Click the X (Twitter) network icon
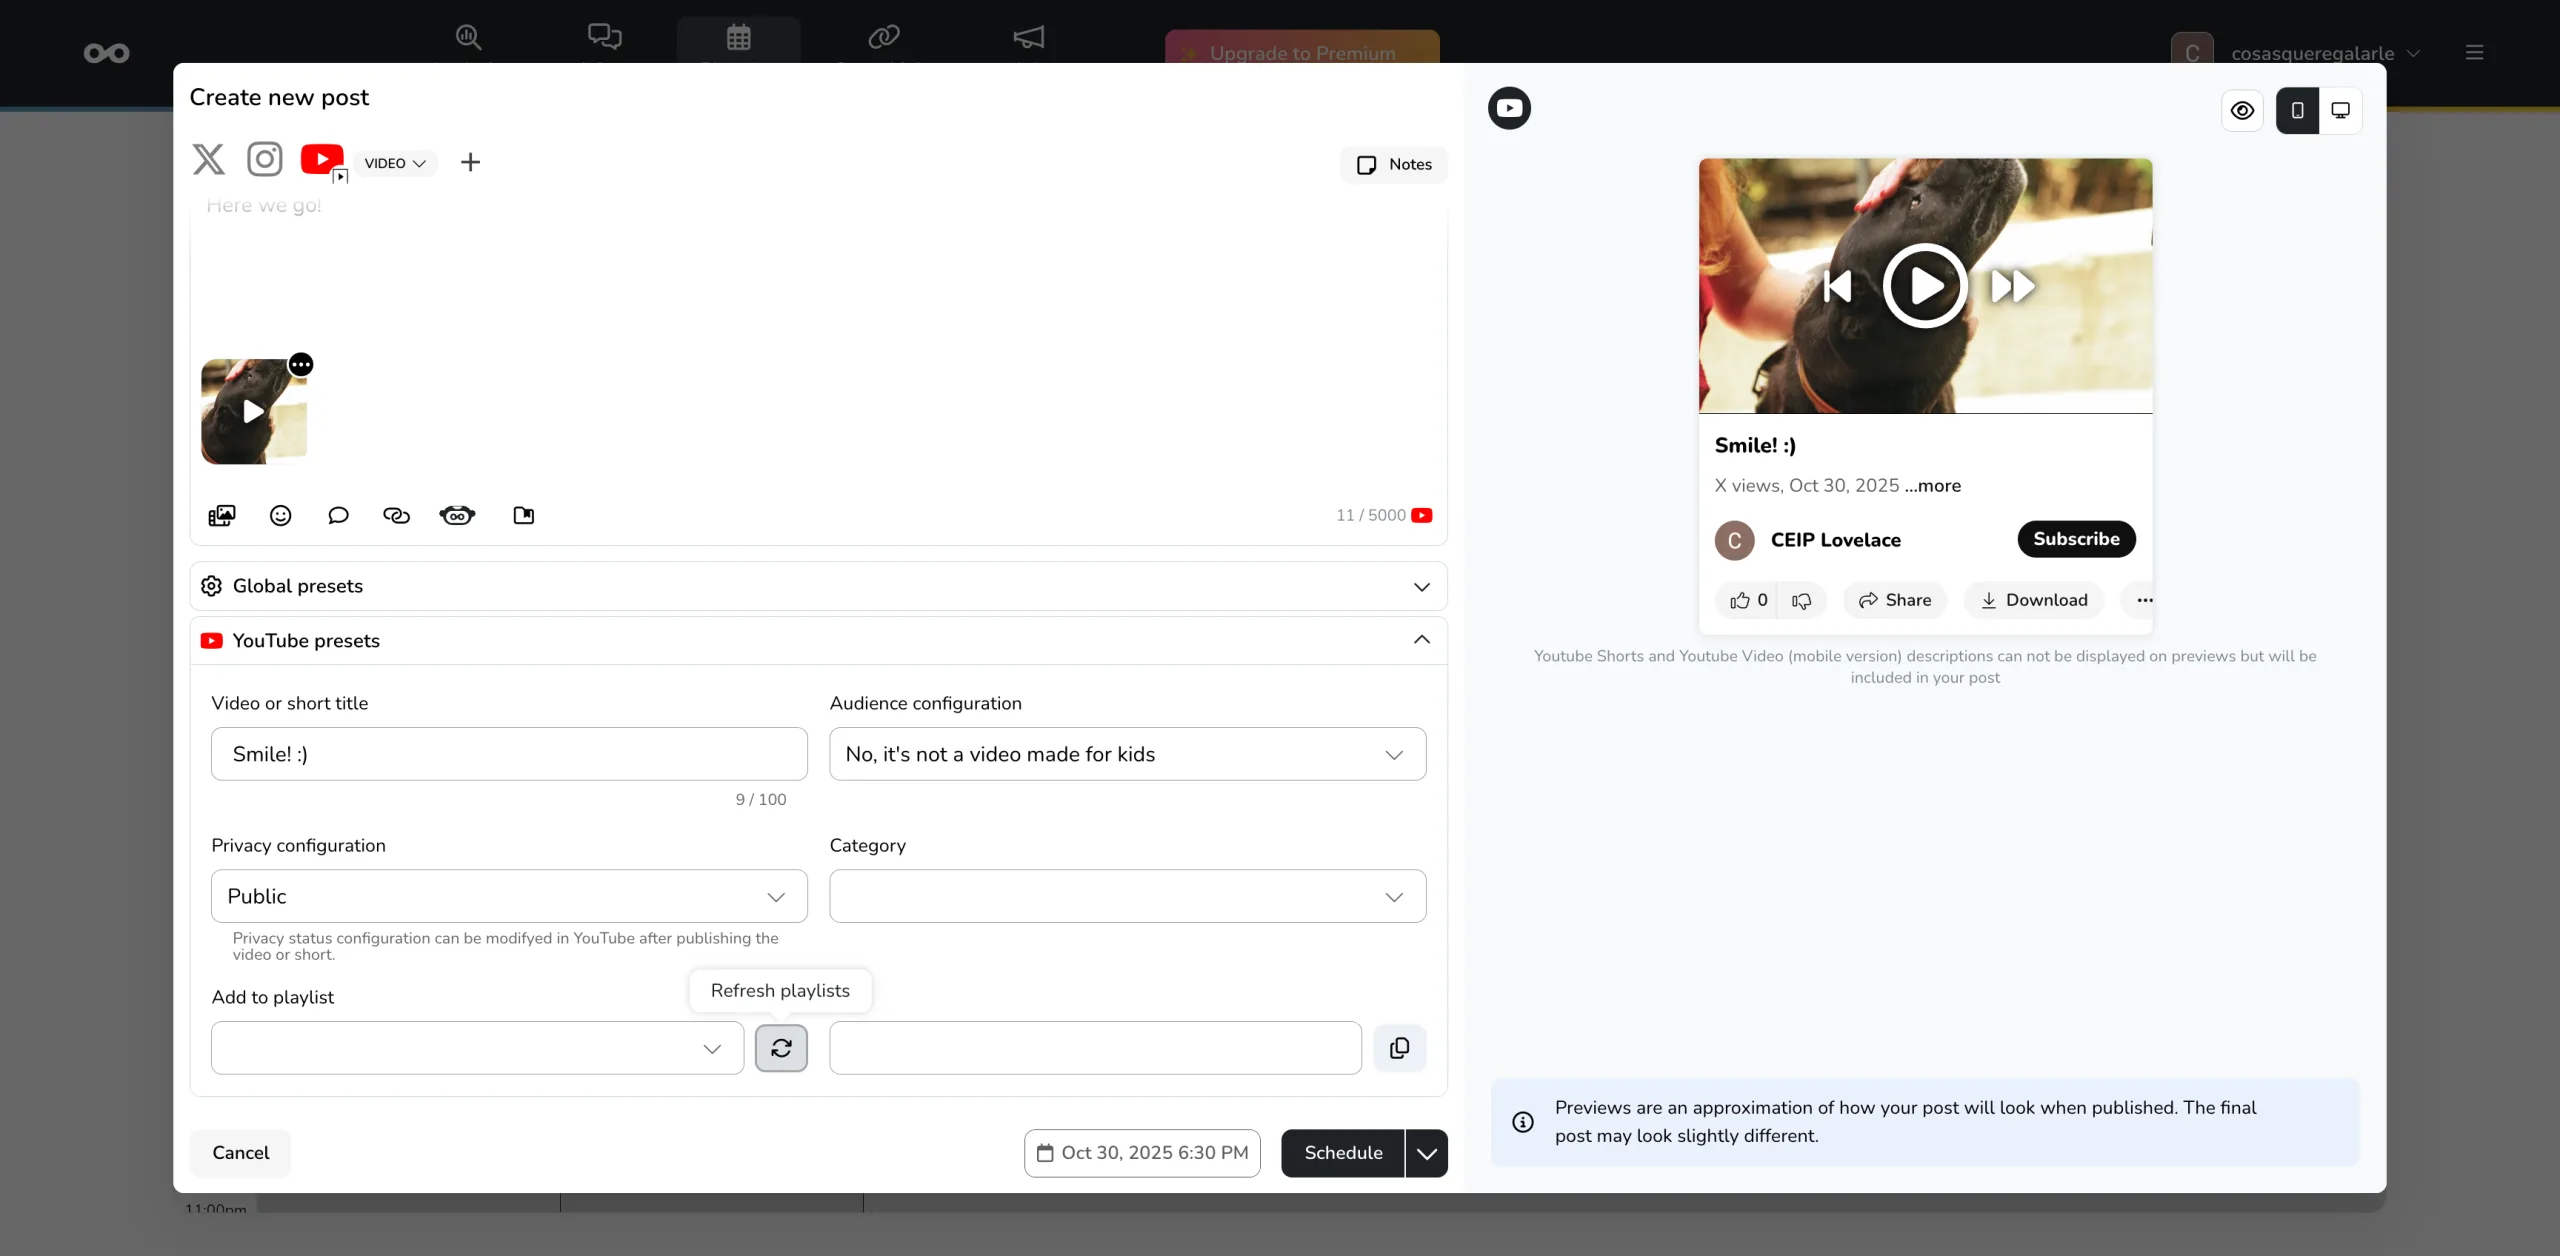The height and width of the screenshot is (1256, 2560). click(x=208, y=159)
